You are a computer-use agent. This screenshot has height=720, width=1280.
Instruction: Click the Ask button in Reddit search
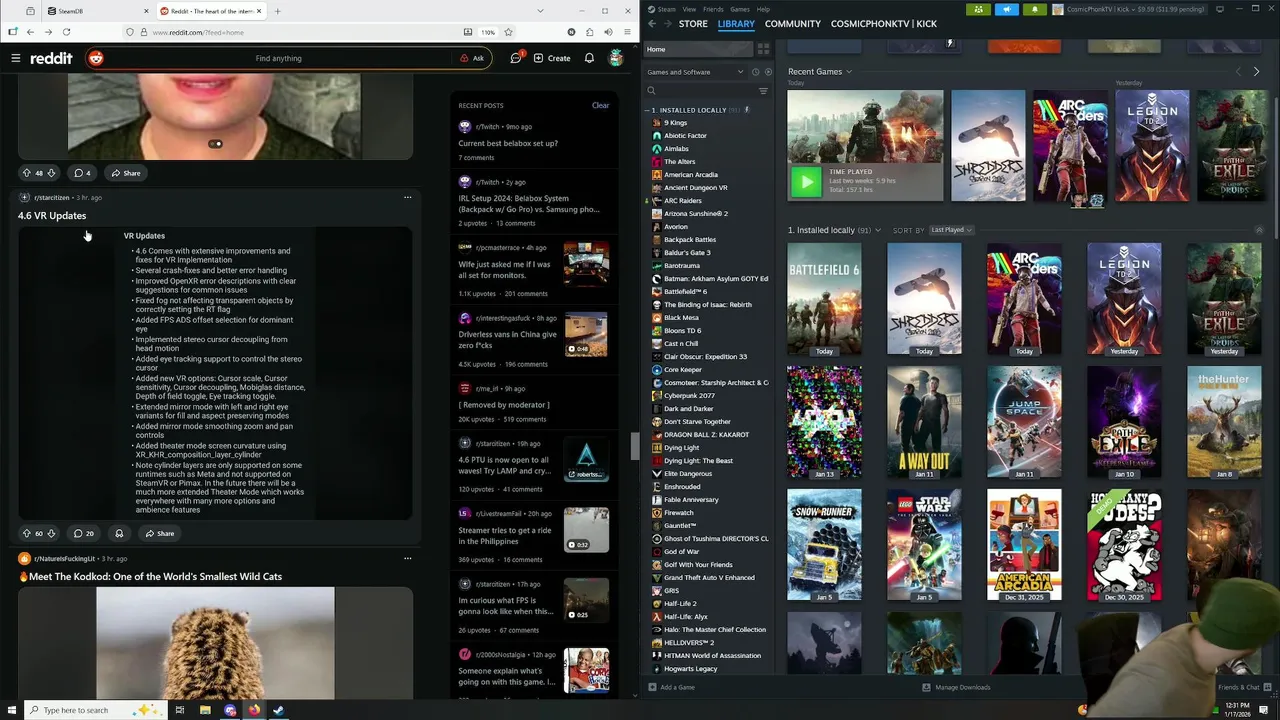pyautogui.click(x=472, y=58)
